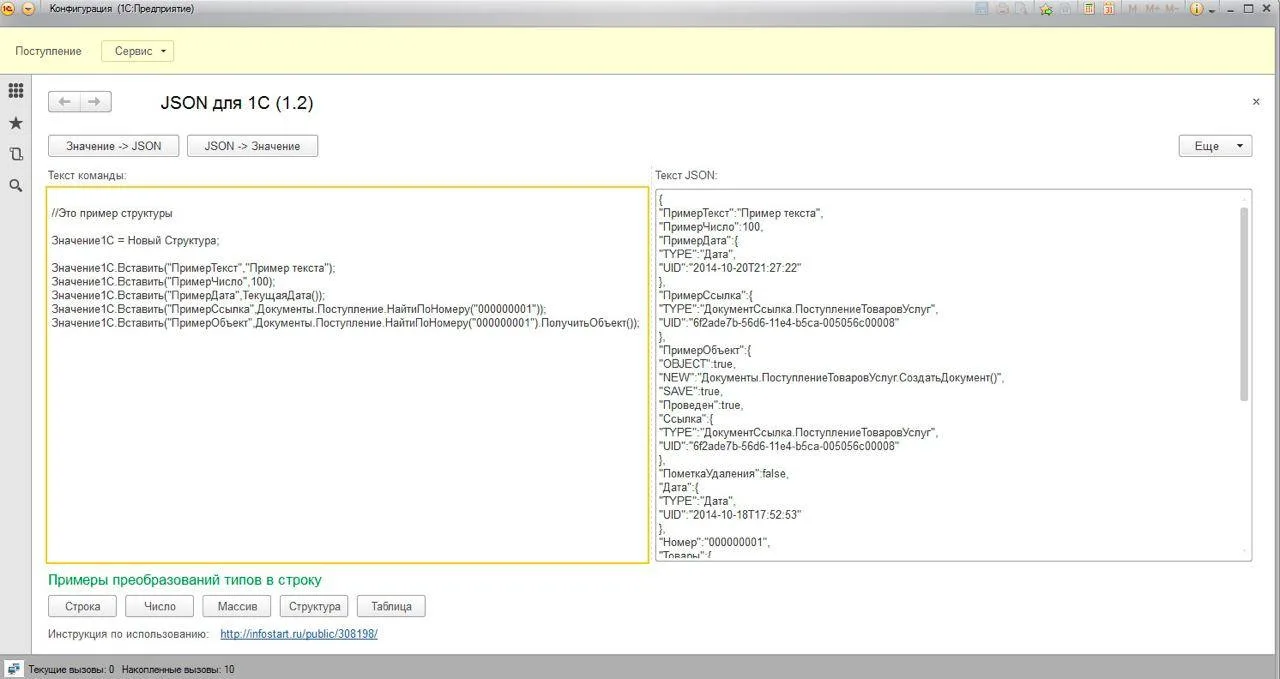Select the Поступление section
The width and height of the screenshot is (1280, 679).
pyautogui.click(x=48, y=51)
